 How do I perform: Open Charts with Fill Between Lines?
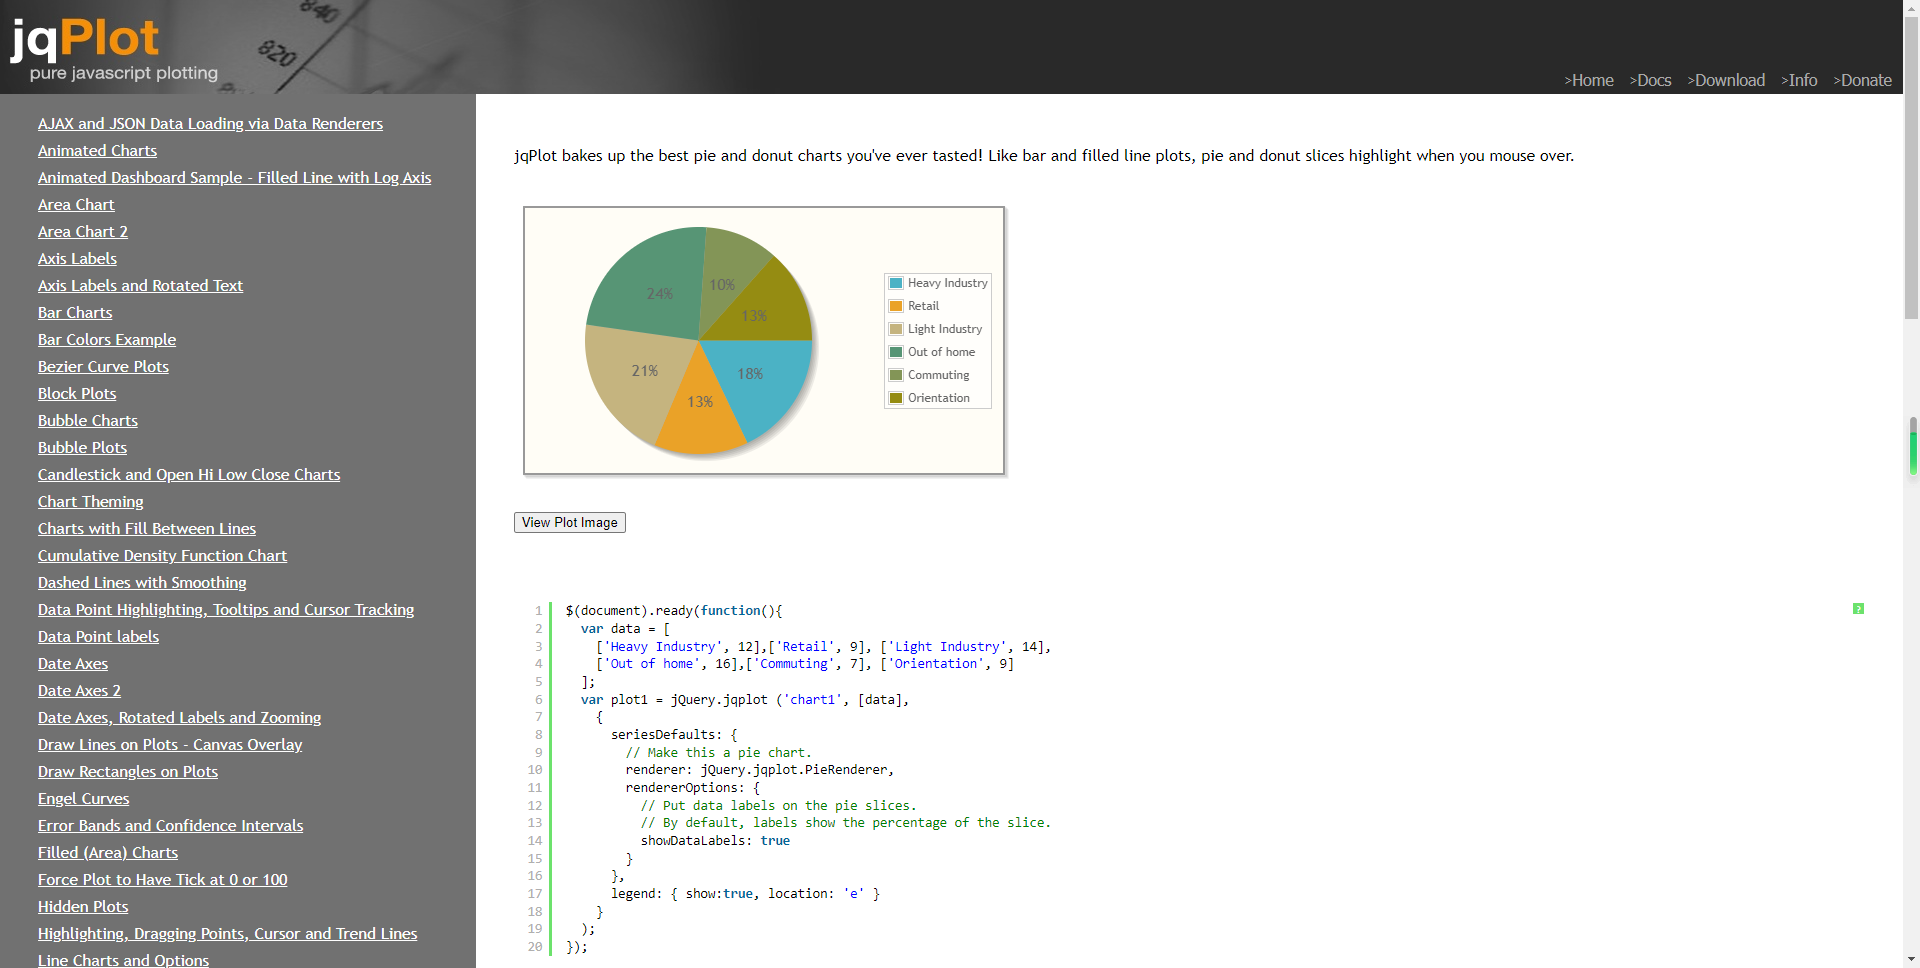tap(147, 528)
